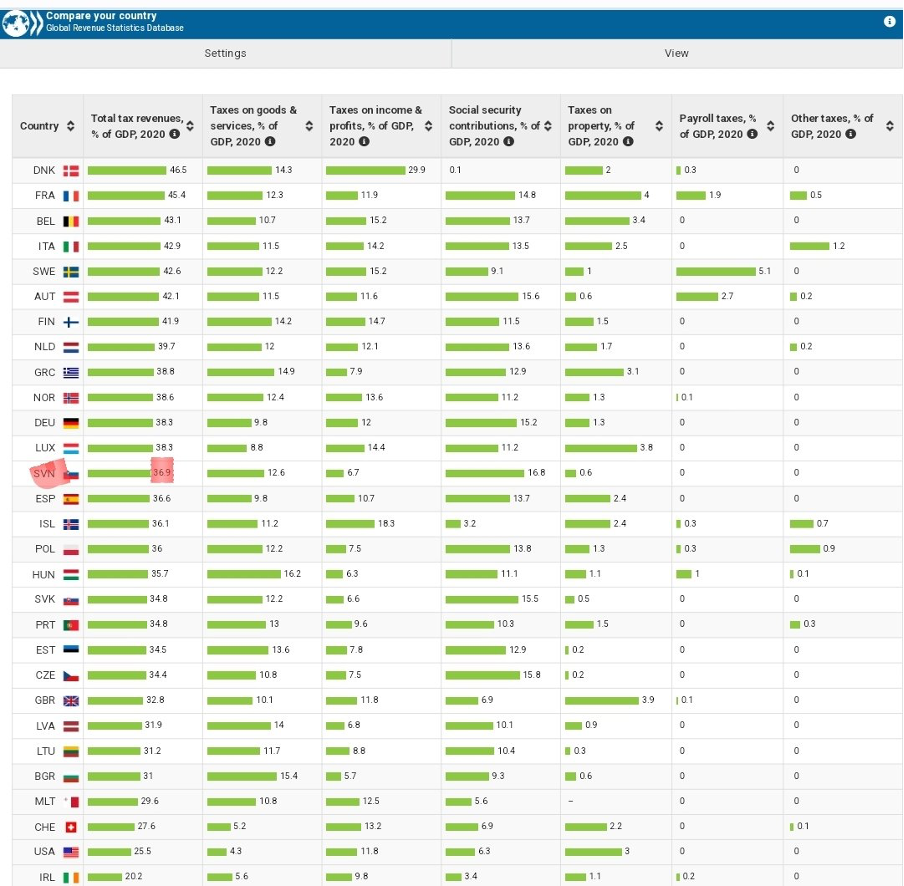Show info for Total tax revenues column

(x=174, y=134)
